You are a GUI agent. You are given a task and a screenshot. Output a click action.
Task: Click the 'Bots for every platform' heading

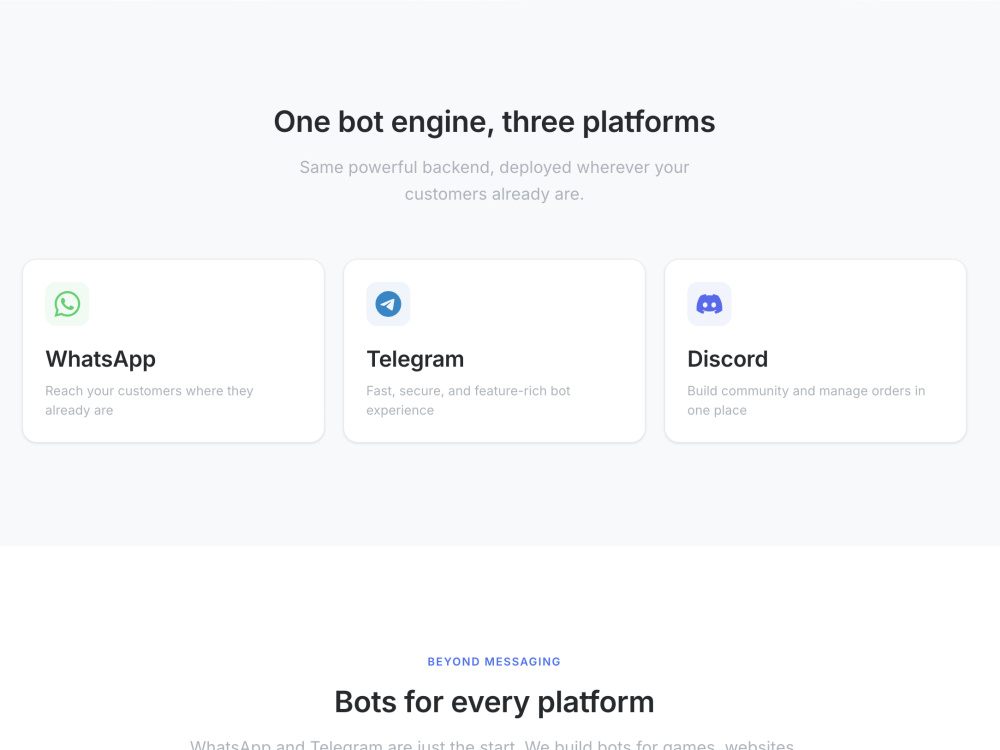tap(494, 702)
